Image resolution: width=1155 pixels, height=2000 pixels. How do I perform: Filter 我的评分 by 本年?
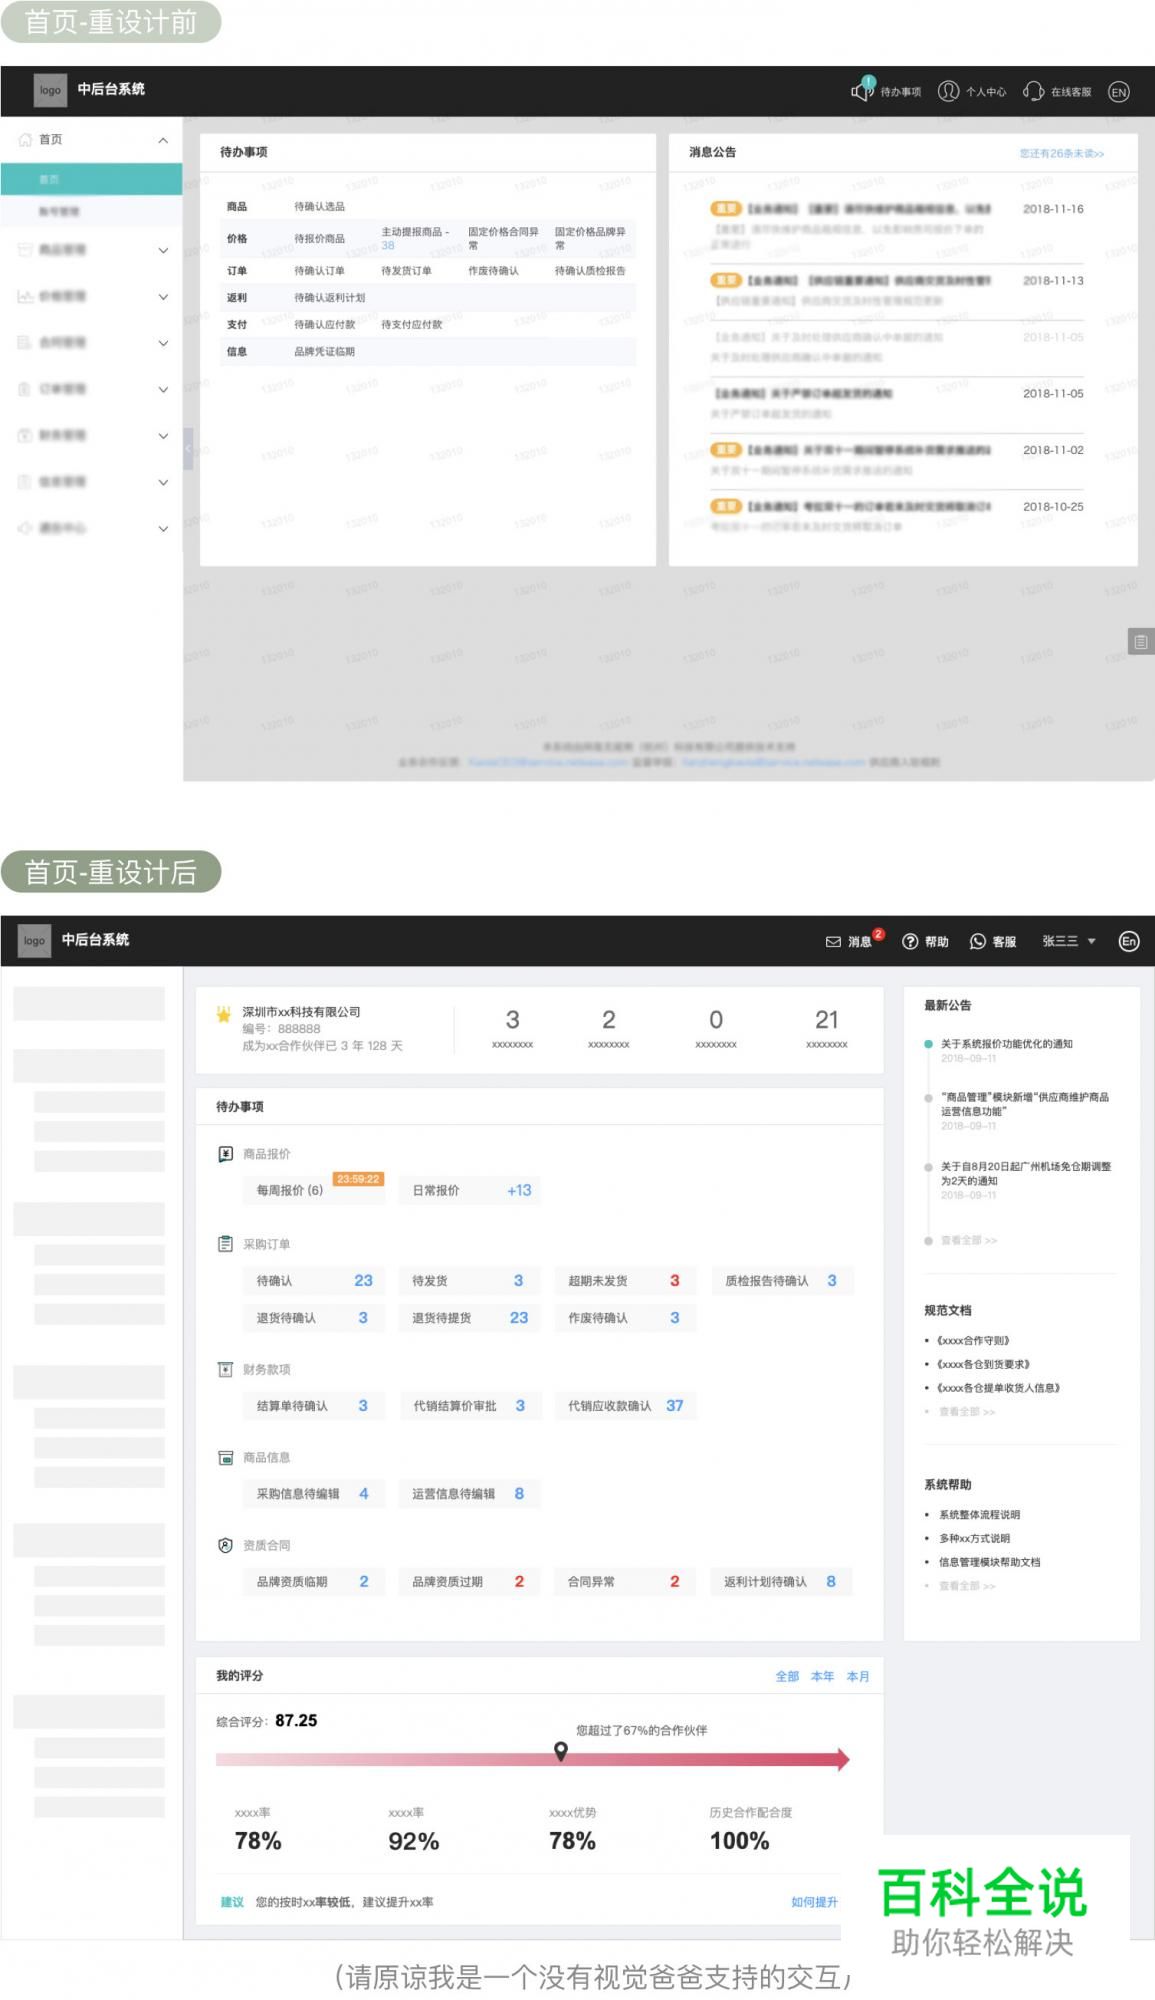(x=822, y=1676)
